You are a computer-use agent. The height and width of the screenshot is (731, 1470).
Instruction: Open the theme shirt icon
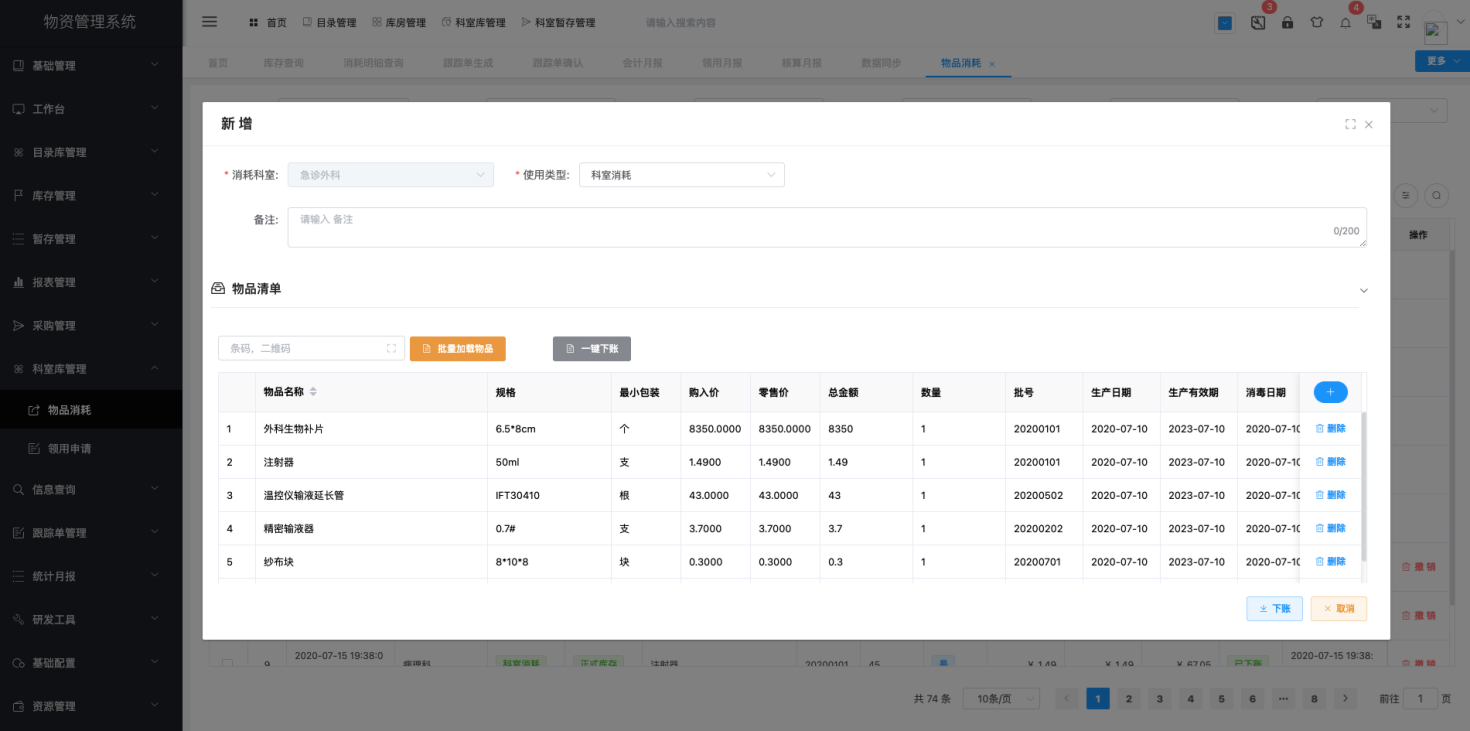tap(1316, 22)
